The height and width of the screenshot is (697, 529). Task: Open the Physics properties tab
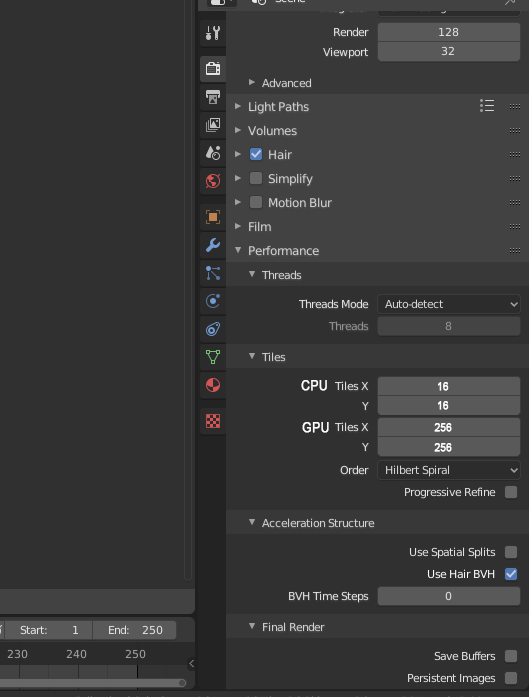(x=213, y=301)
